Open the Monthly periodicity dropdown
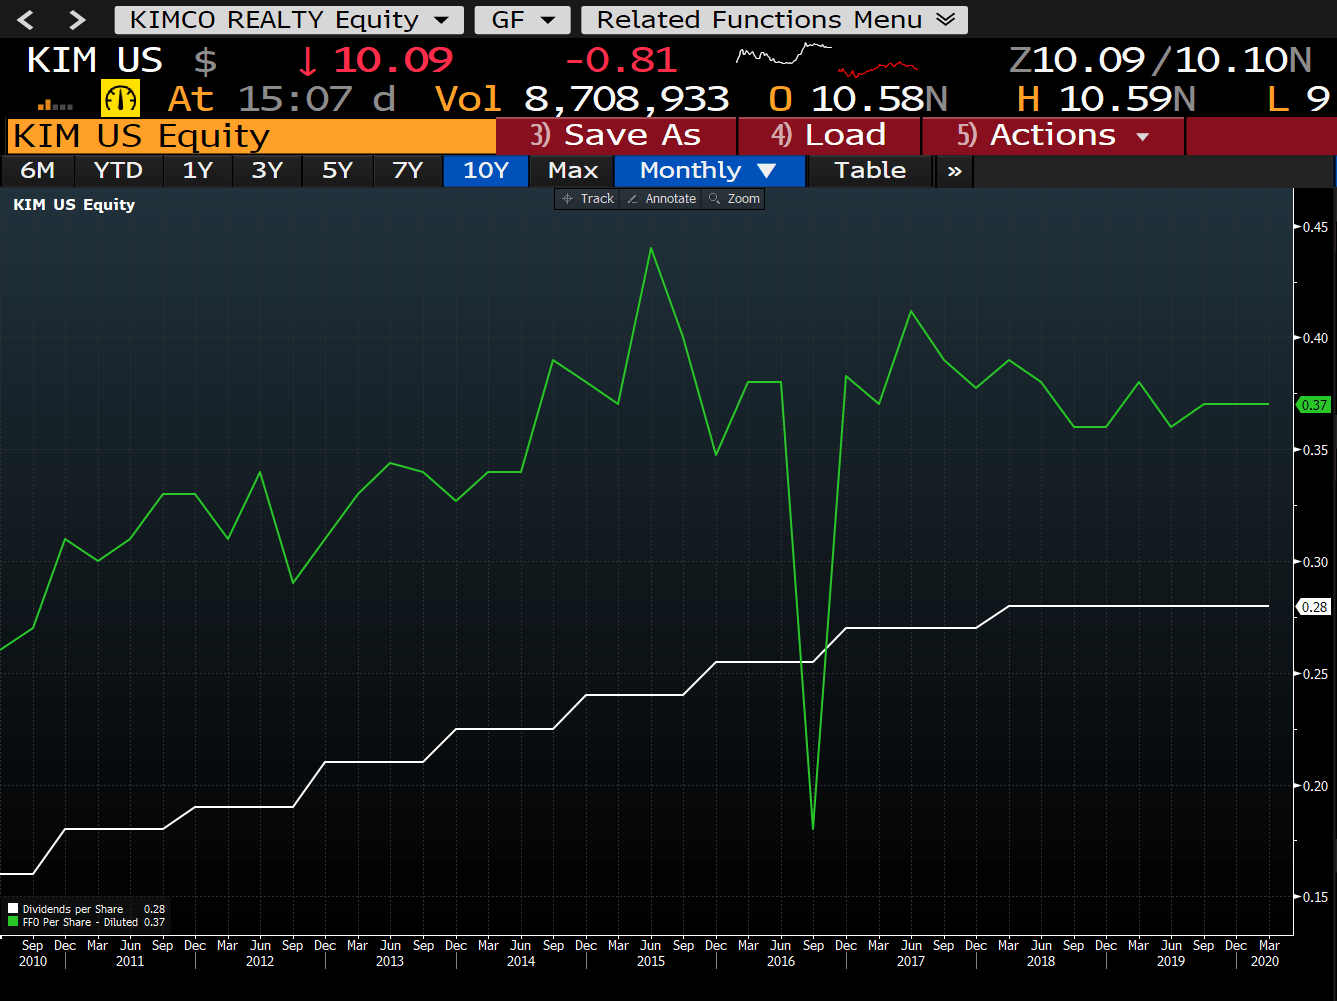 [x=709, y=171]
